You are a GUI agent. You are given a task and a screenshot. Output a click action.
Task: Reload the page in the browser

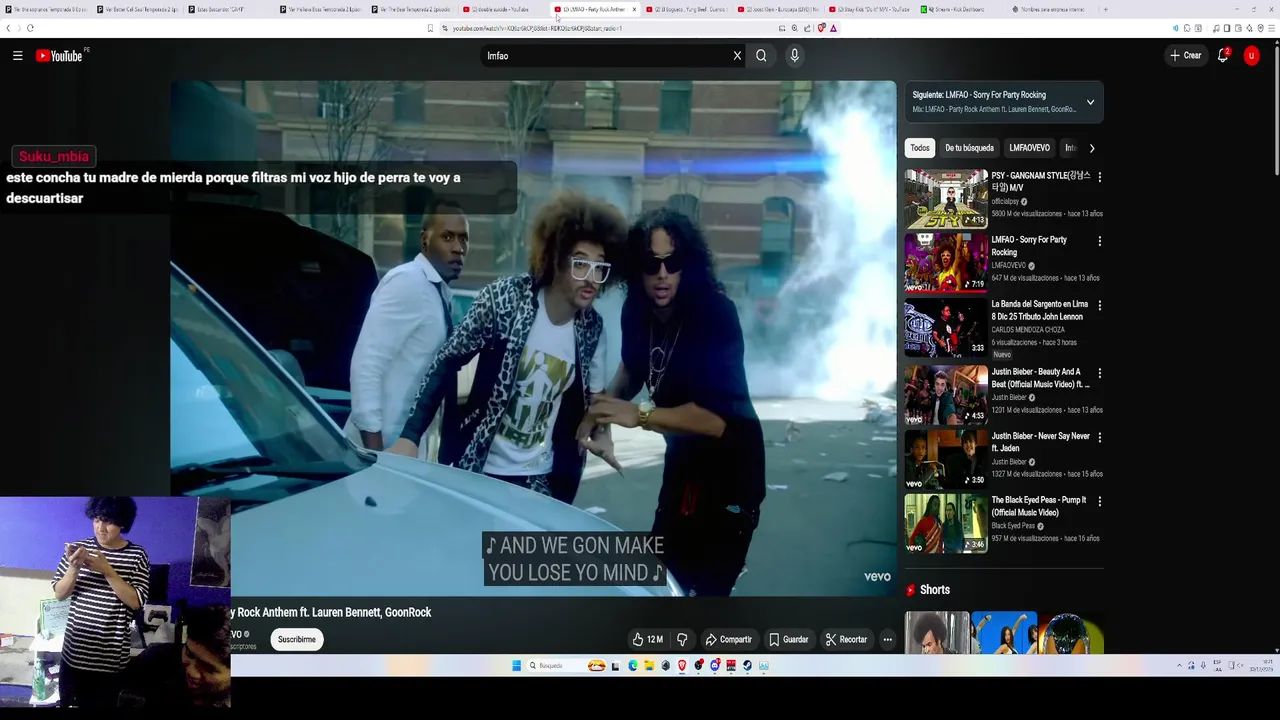point(30,28)
